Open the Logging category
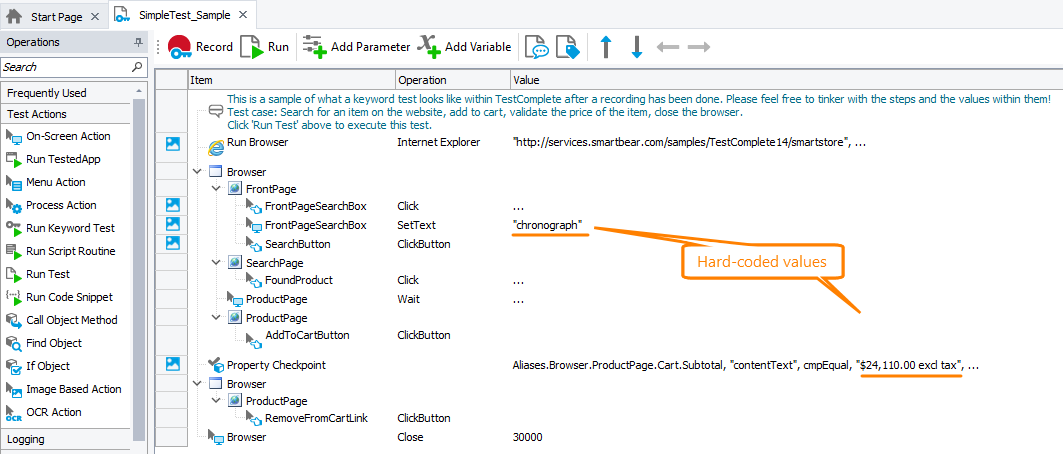Screen dimensions: 1063x454 [28, 439]
